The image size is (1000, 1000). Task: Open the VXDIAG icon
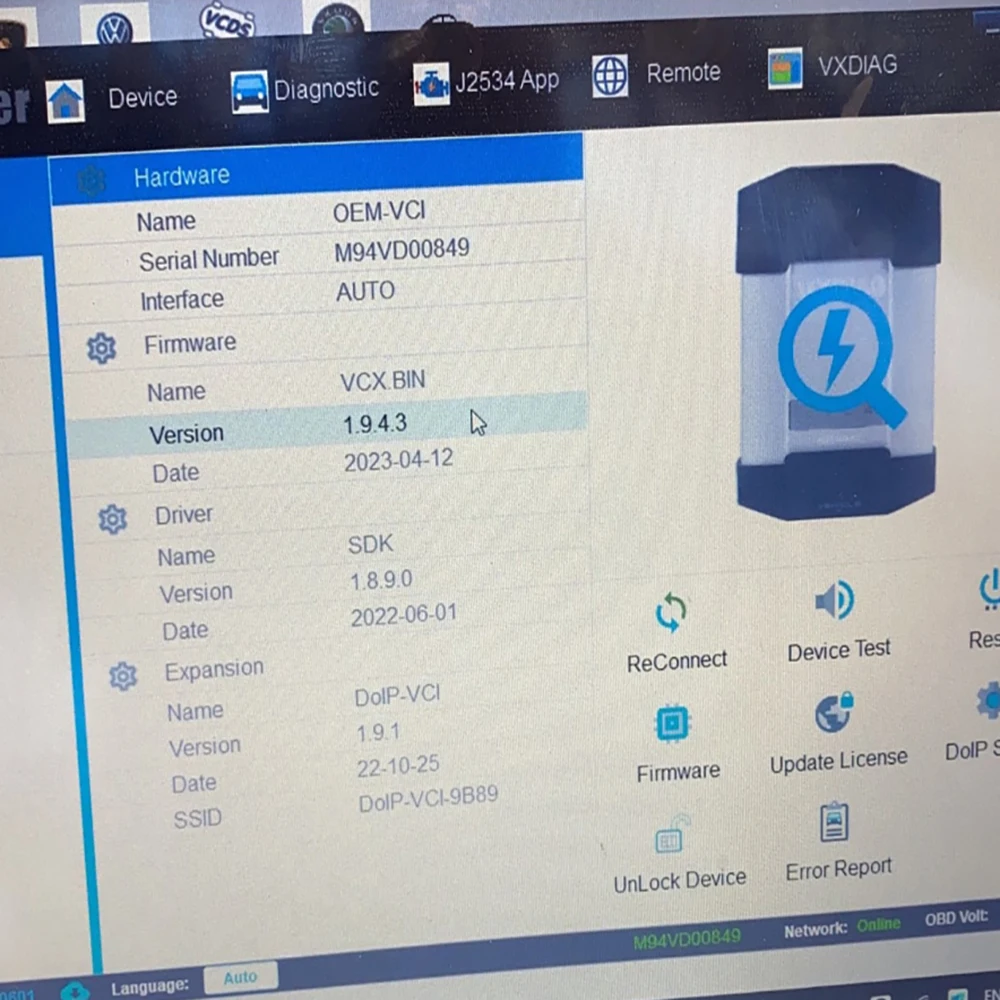785,68
